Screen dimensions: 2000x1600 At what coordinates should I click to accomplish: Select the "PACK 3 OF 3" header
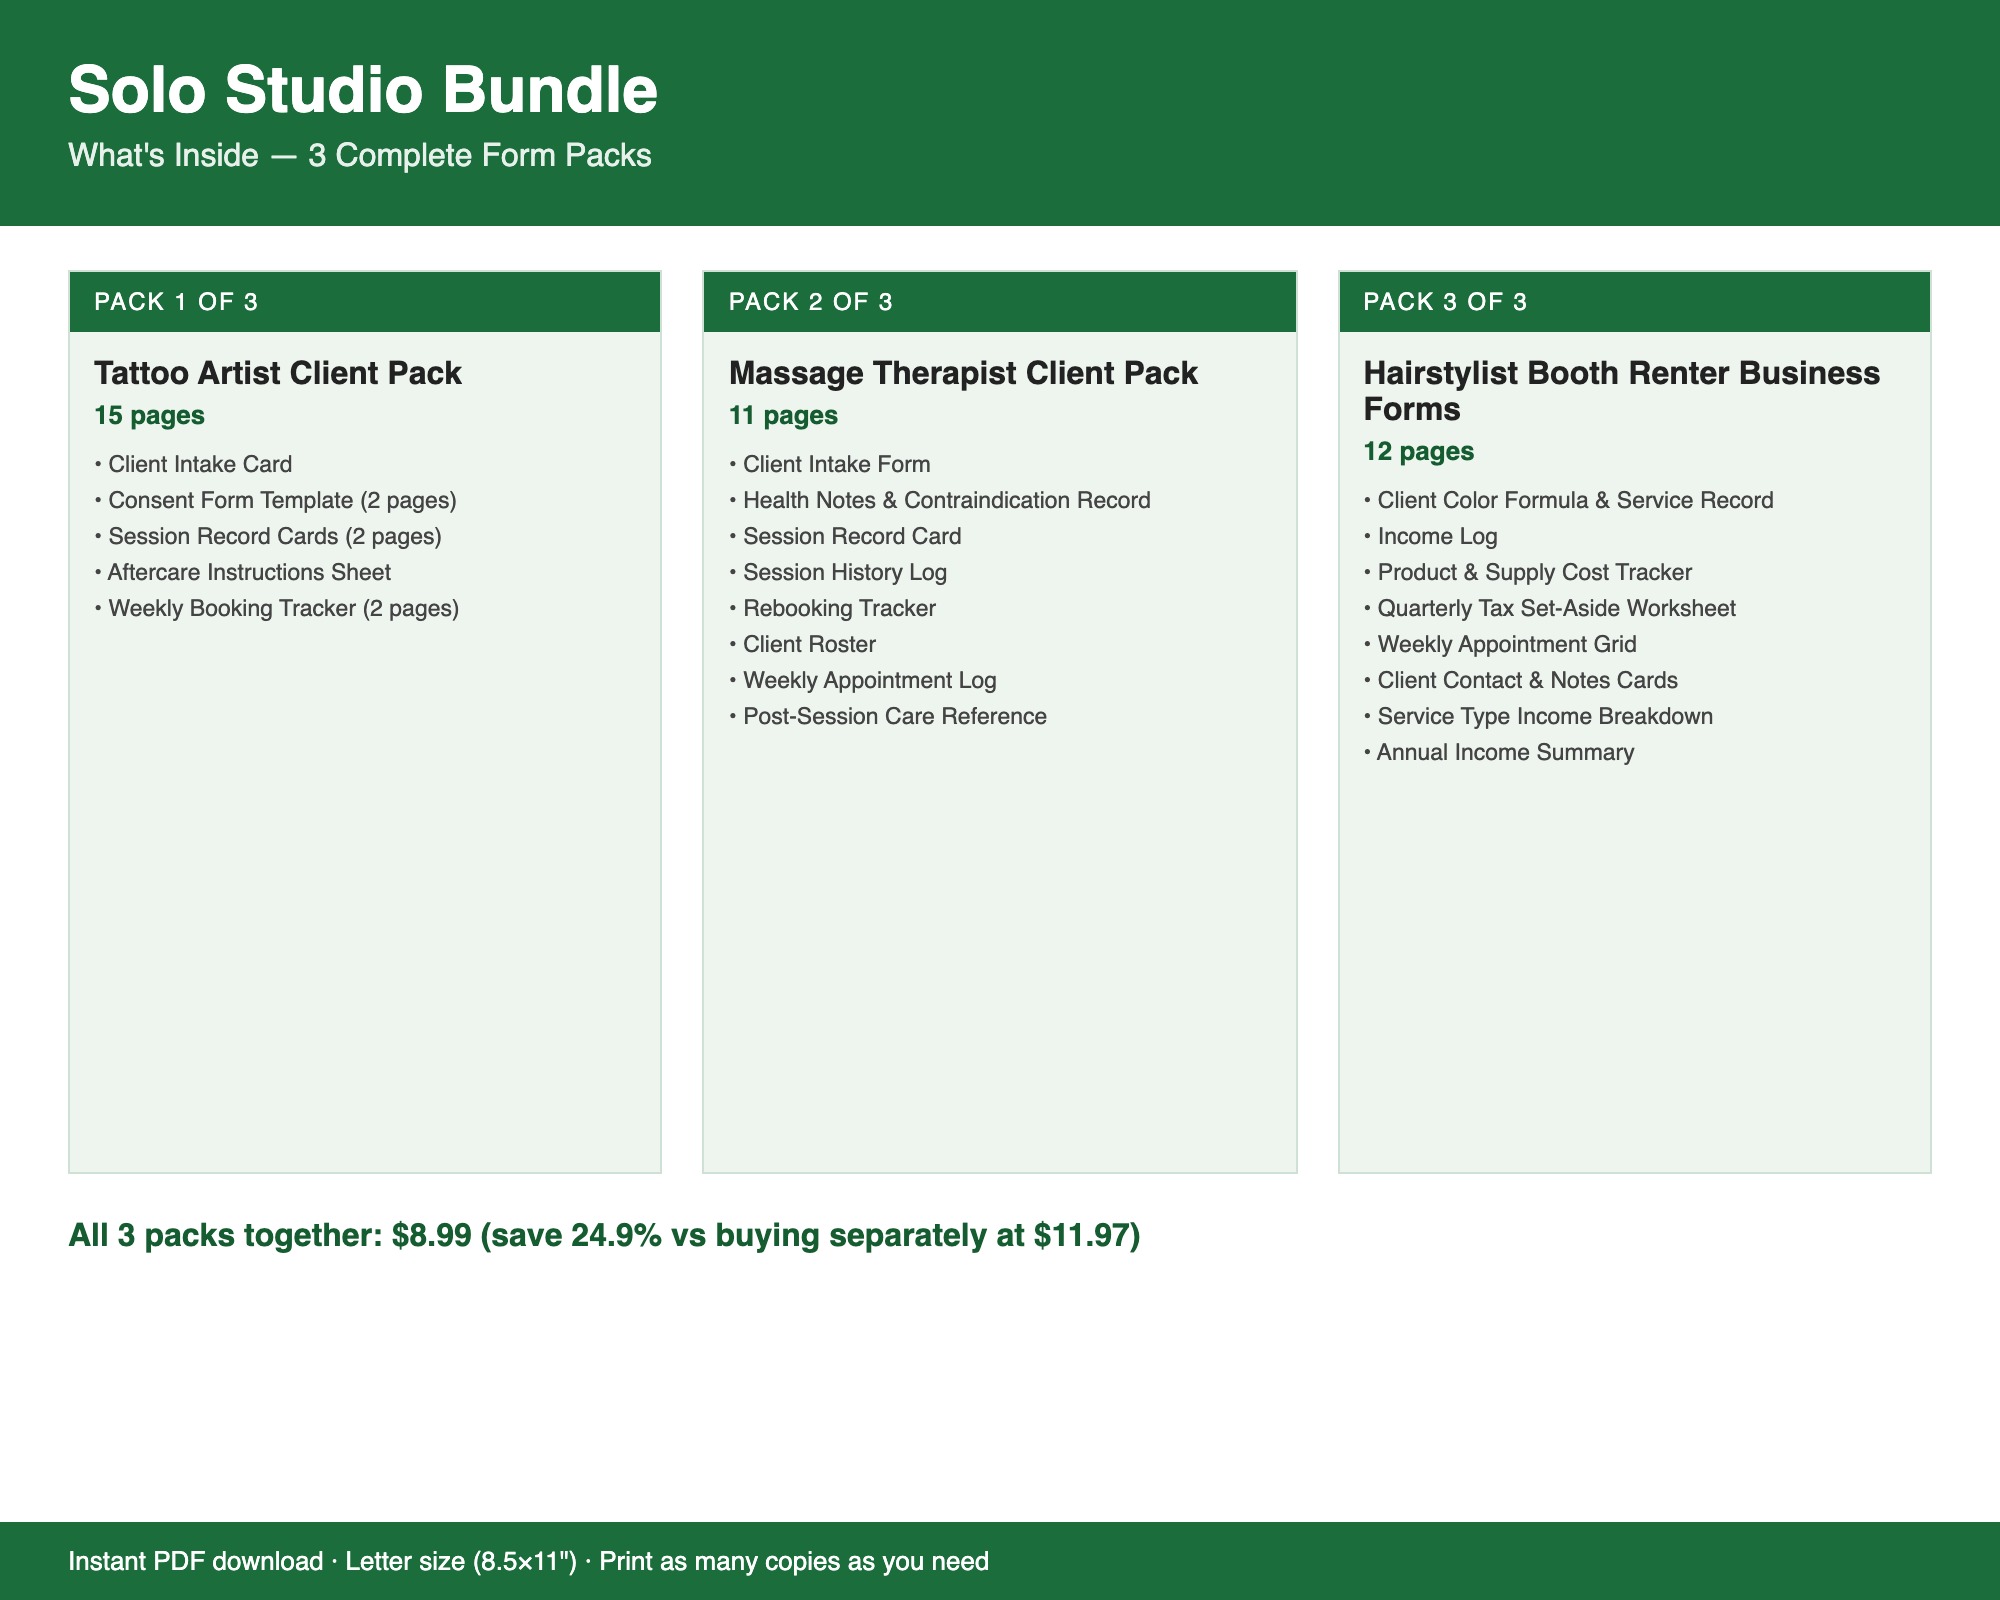1635,302
